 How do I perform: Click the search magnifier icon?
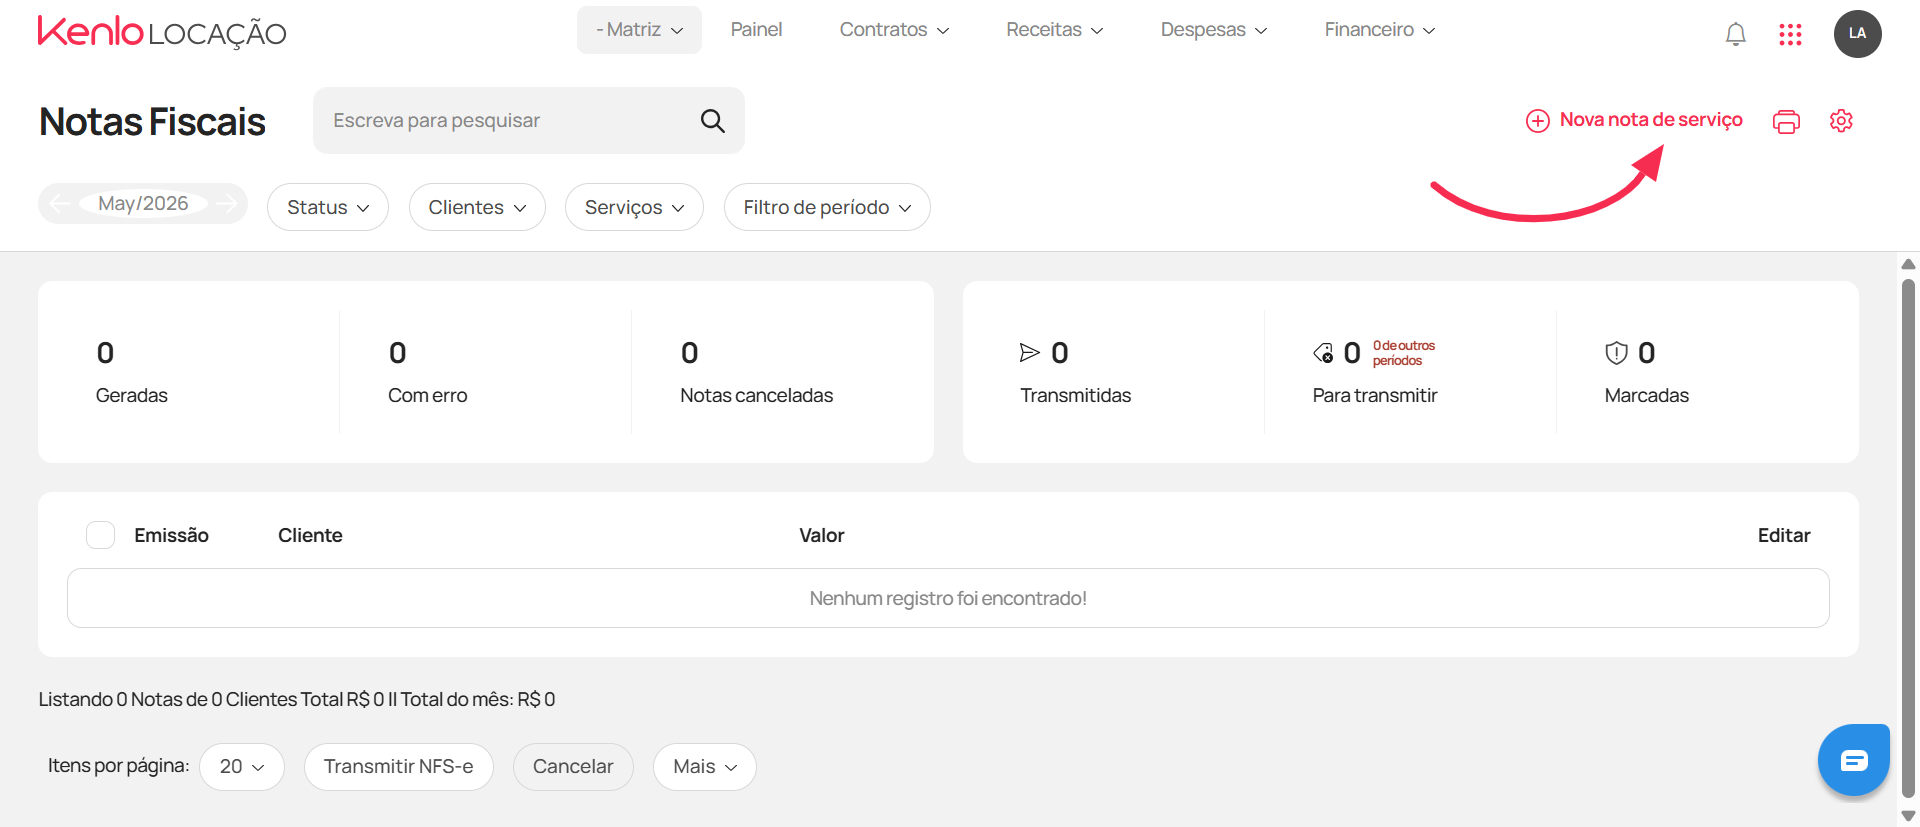pyautogui.click(x=712, y=121)
